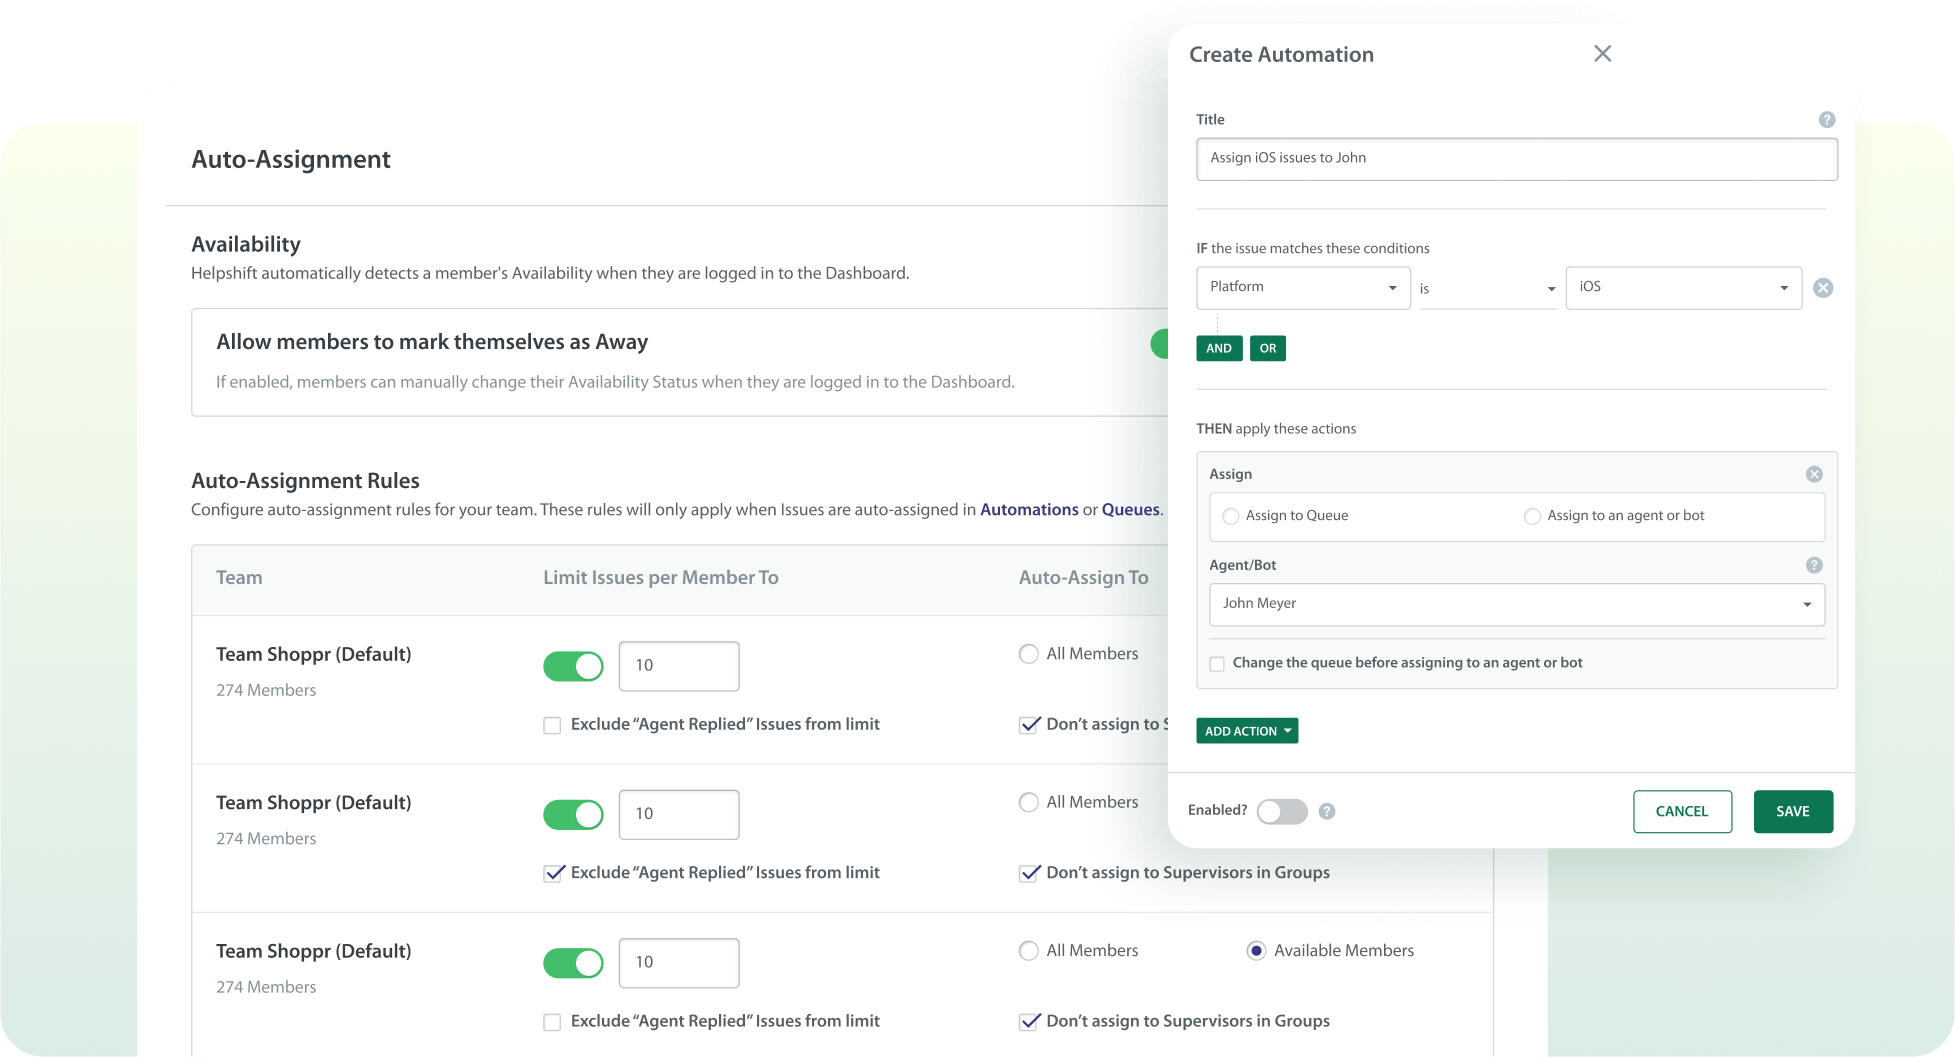Viewport: 1955px width, 1057px height.
Task: Click help icon next to the Enabled toggle
Action: click(x=1327, y=811)
